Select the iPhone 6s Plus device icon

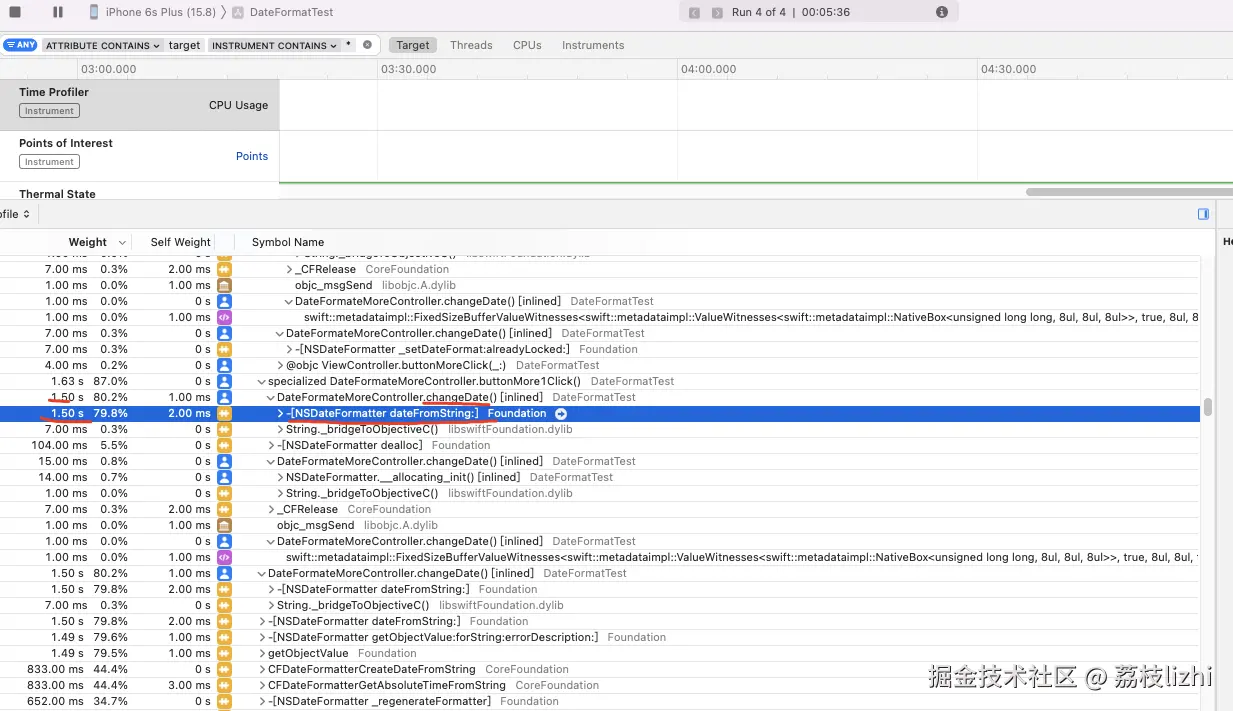(x=94, y=12)
